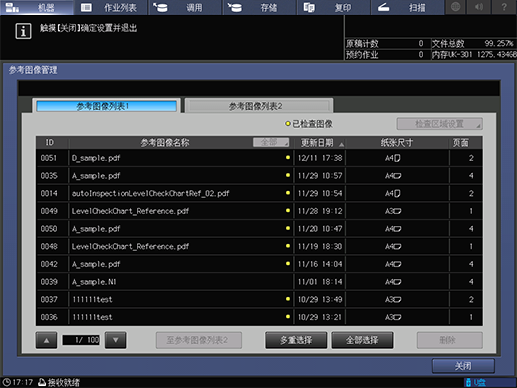Click the globe icon in top bar
517x388 pixels.
(x=456, y=7)
